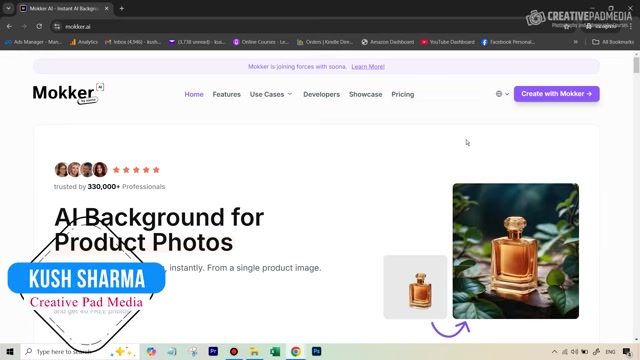Viewport: 640px width, 360px height.
Task: Open the globe language selector
Action: tap(502, 94)
